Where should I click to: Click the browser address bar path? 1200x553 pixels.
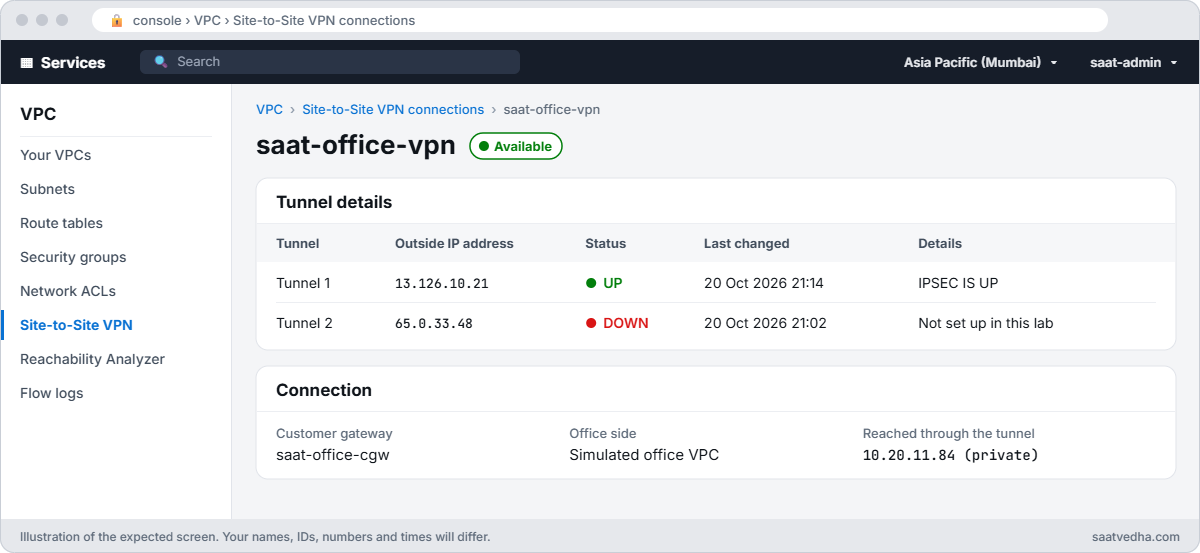click(x=273, y=20)
